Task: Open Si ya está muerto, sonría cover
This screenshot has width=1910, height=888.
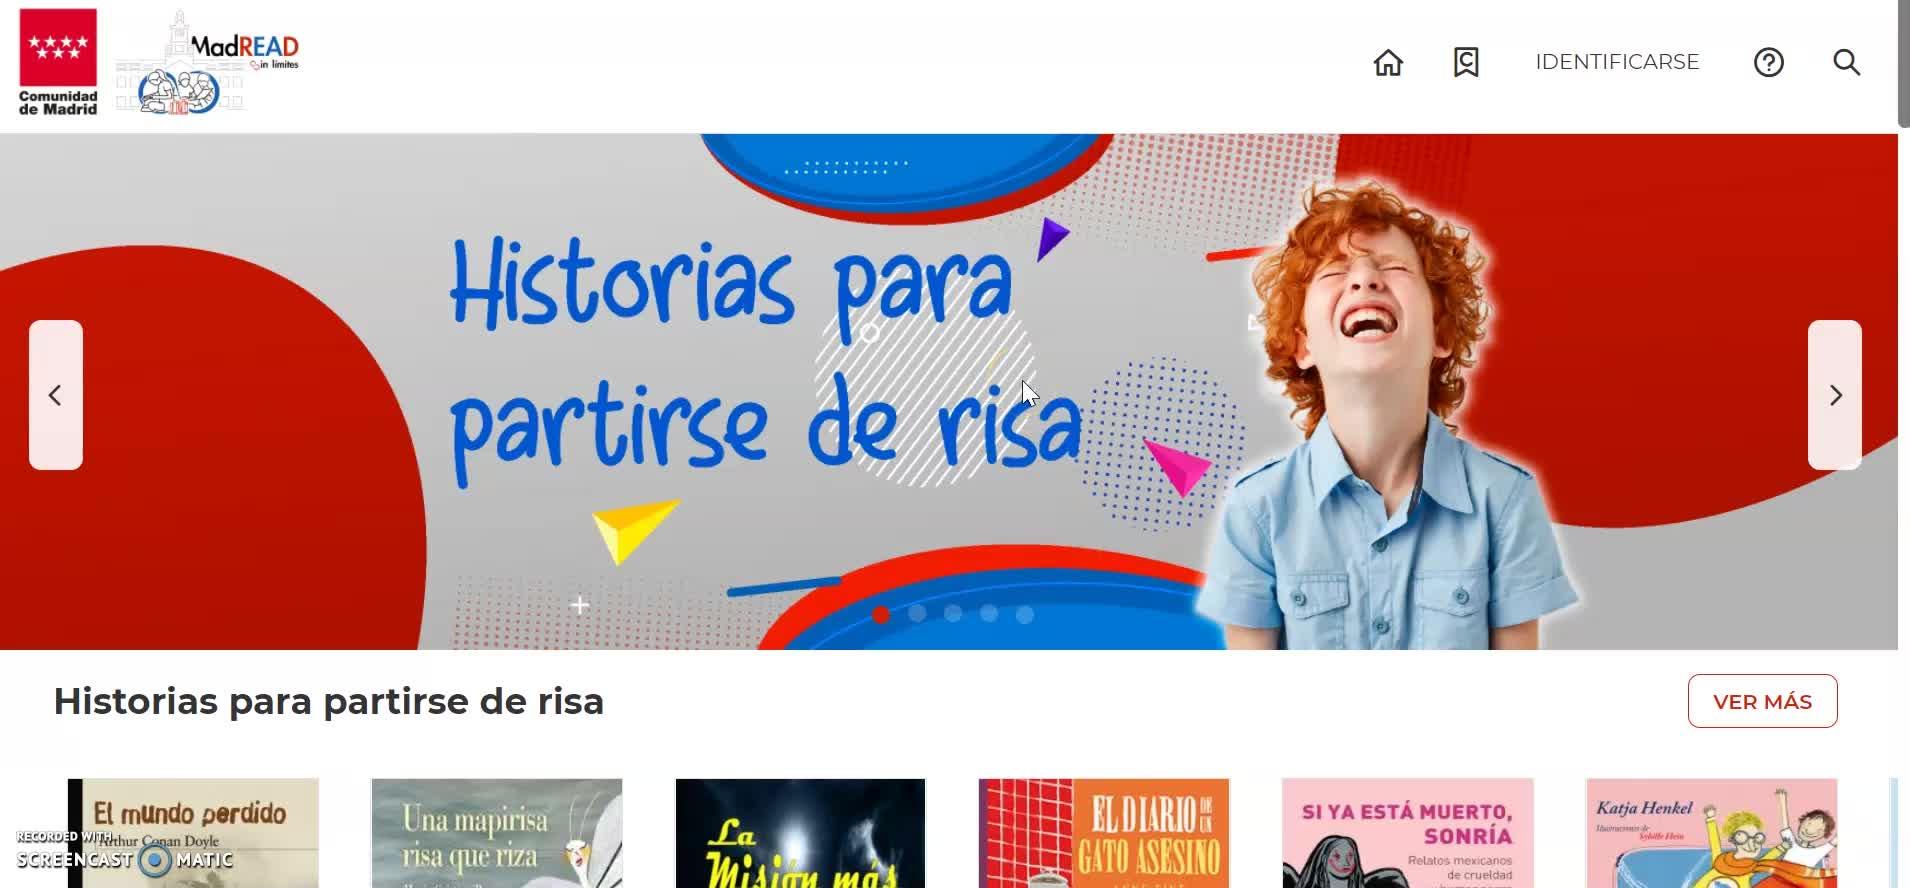Action: [1407, 833]
